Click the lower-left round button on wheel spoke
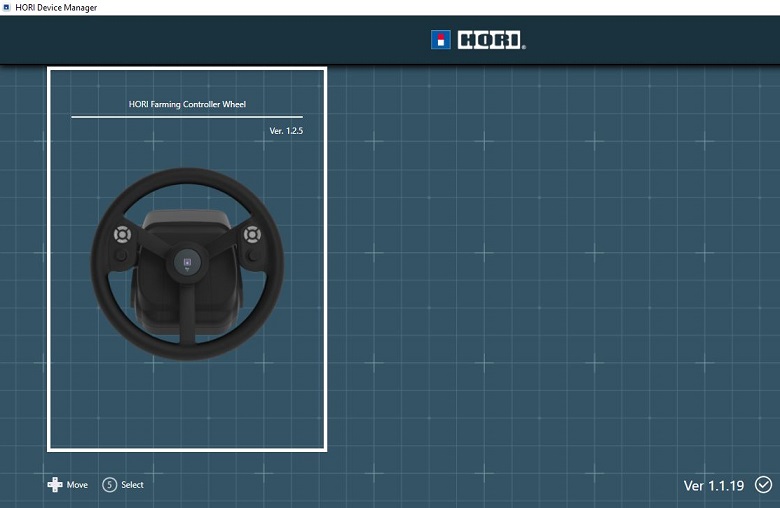The height and width of the screenshot is (508, 780). pos(120,257)
